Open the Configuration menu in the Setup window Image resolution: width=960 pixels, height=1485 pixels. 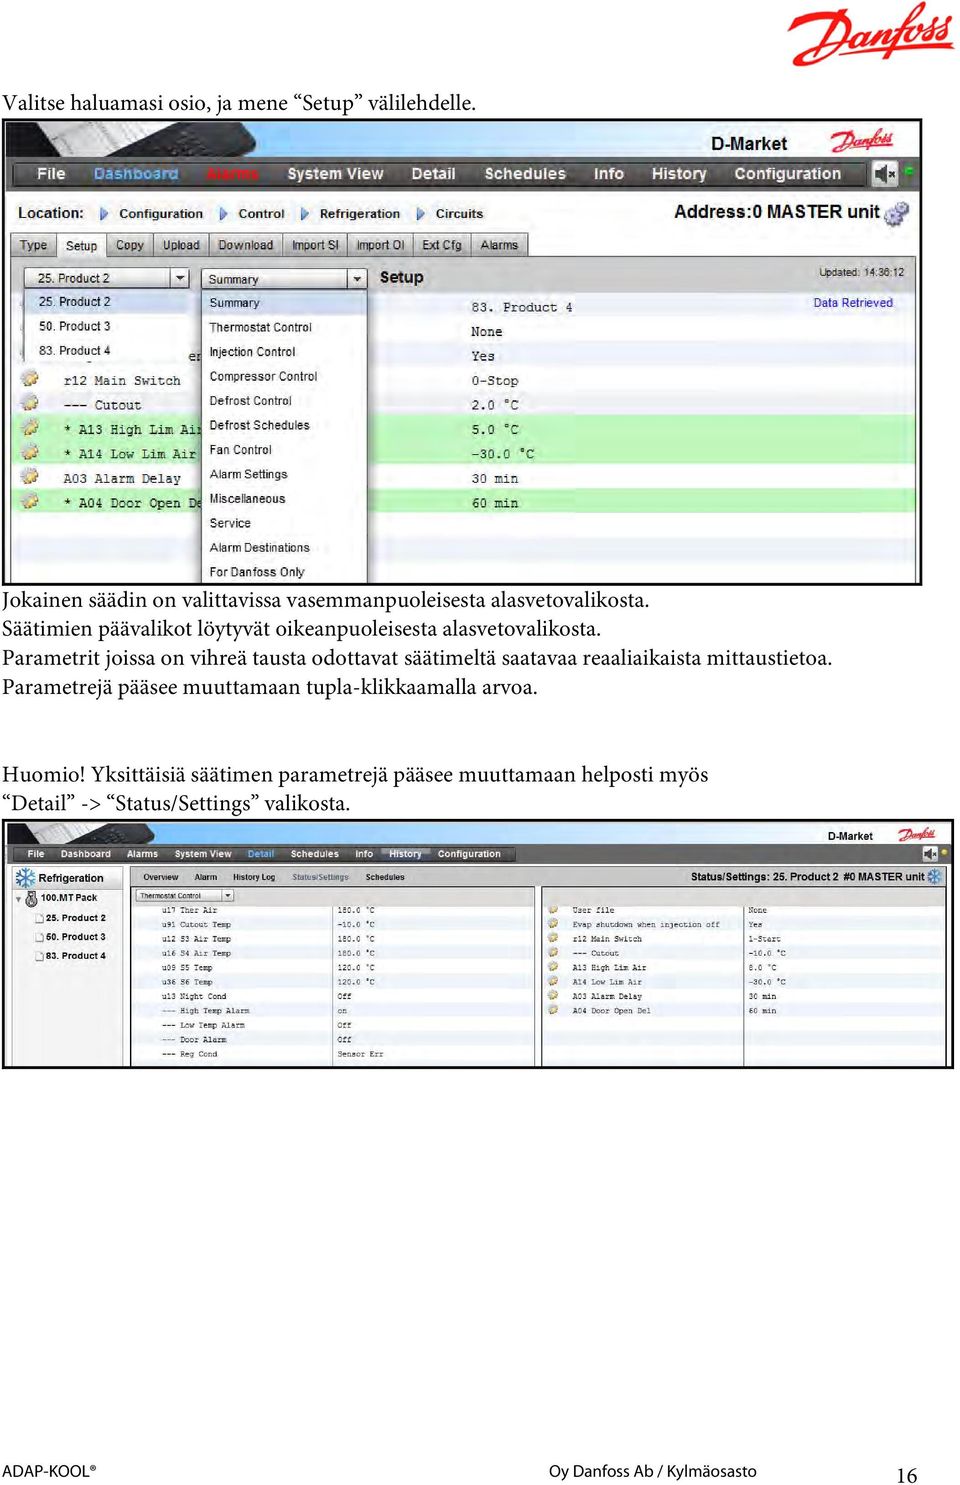[788, 174]
